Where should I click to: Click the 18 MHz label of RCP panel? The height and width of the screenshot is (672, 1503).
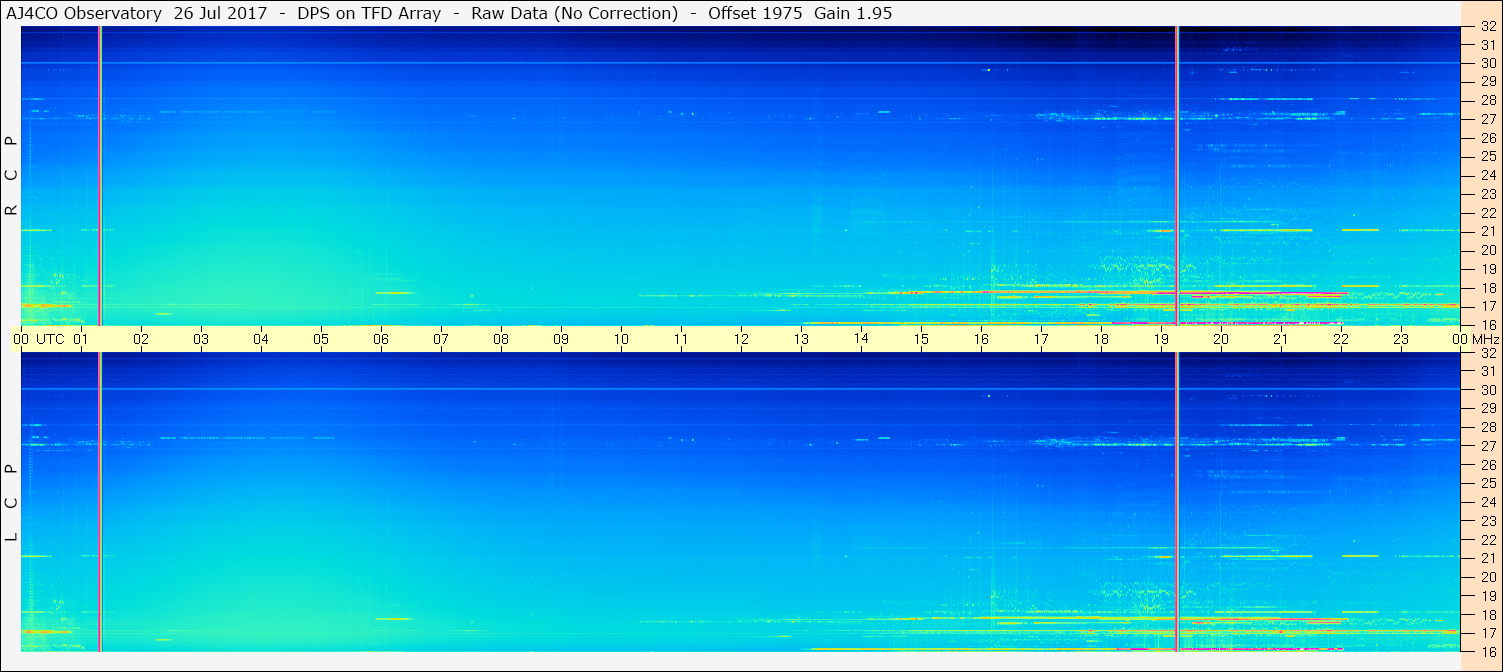(1488, 287)
